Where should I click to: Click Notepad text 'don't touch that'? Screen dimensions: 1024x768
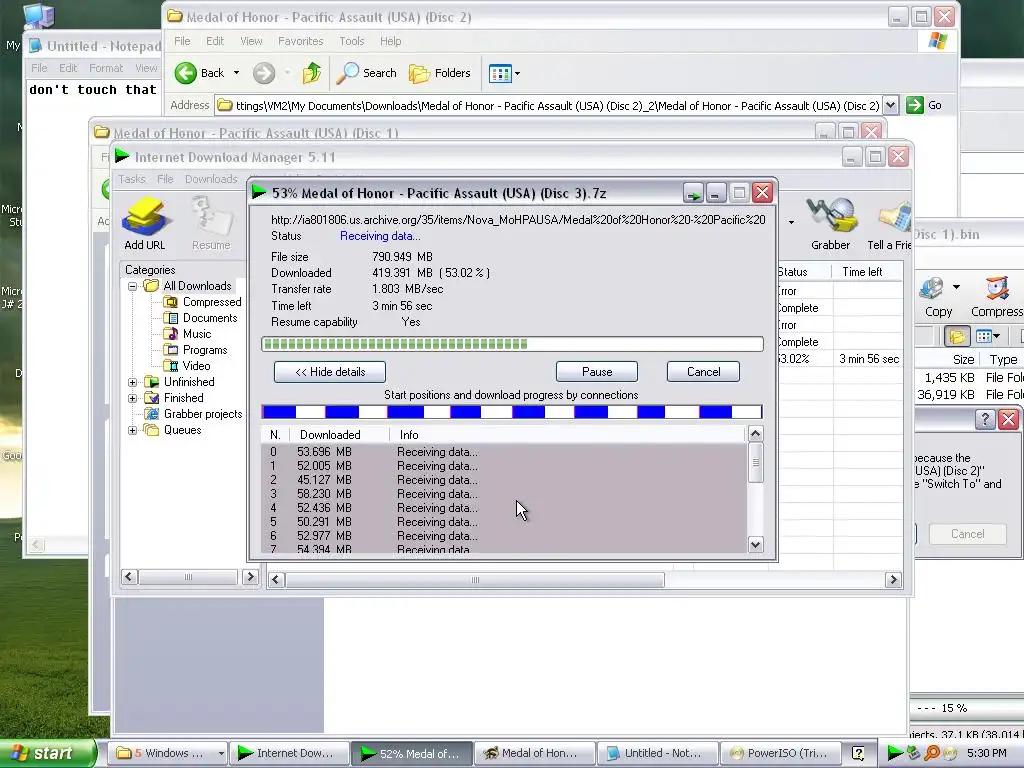click(93, 90)
